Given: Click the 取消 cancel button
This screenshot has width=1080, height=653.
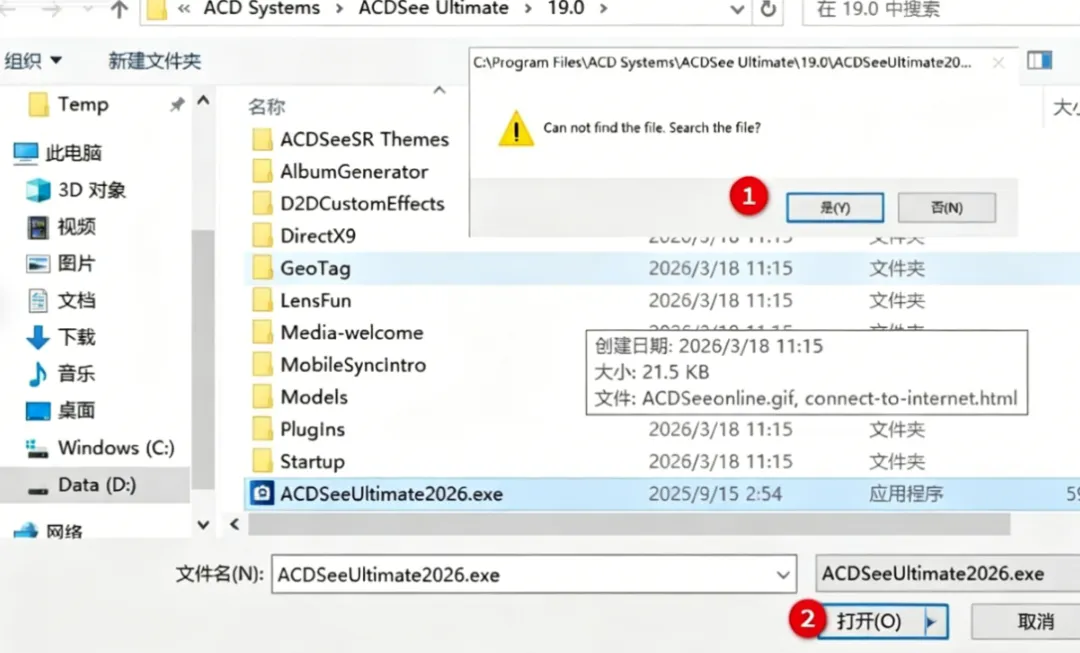Looking at the screenshot, I should click(1035, 621).
